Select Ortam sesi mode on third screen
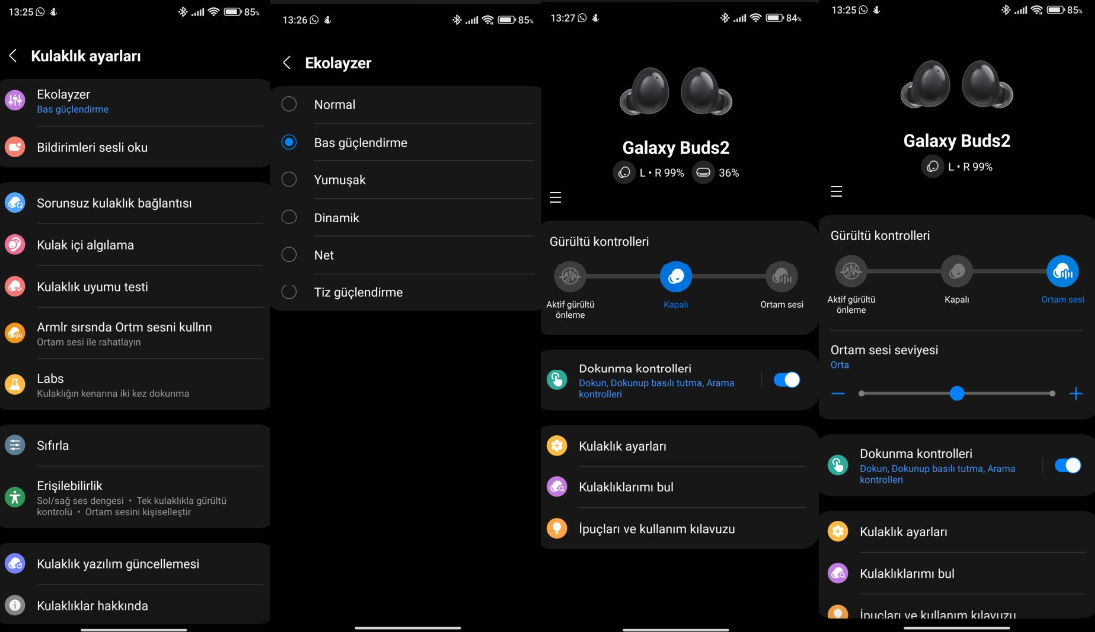 click(781, 277)
